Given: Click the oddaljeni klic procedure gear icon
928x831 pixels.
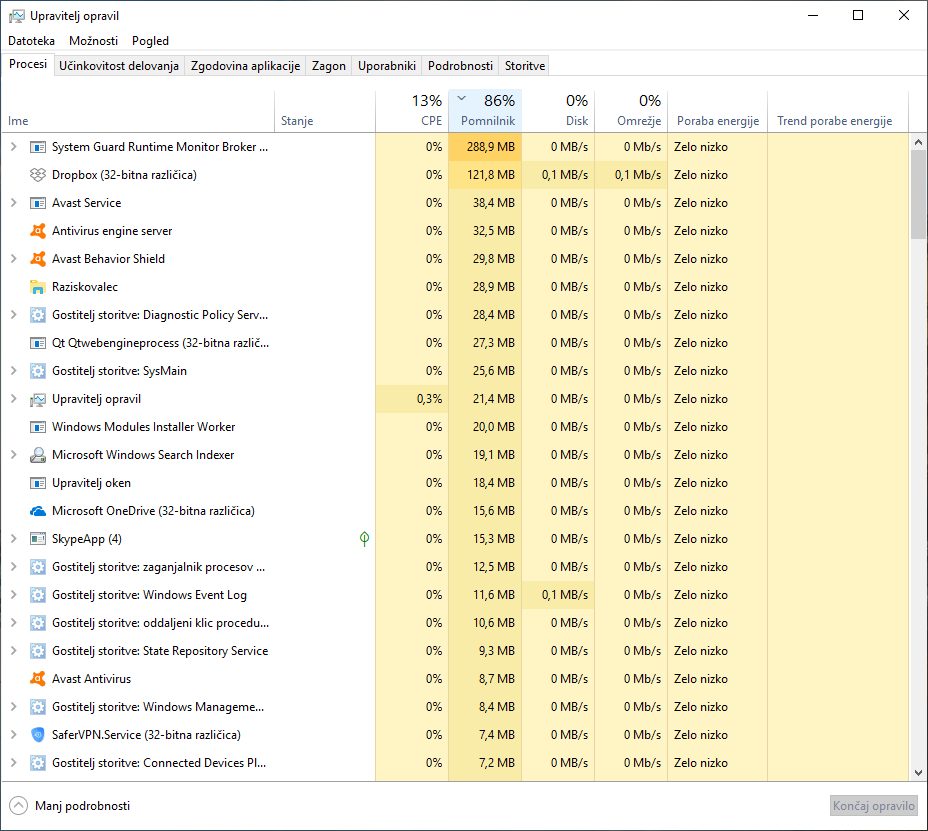Looking at the screenshot, I should pos(38,623).
